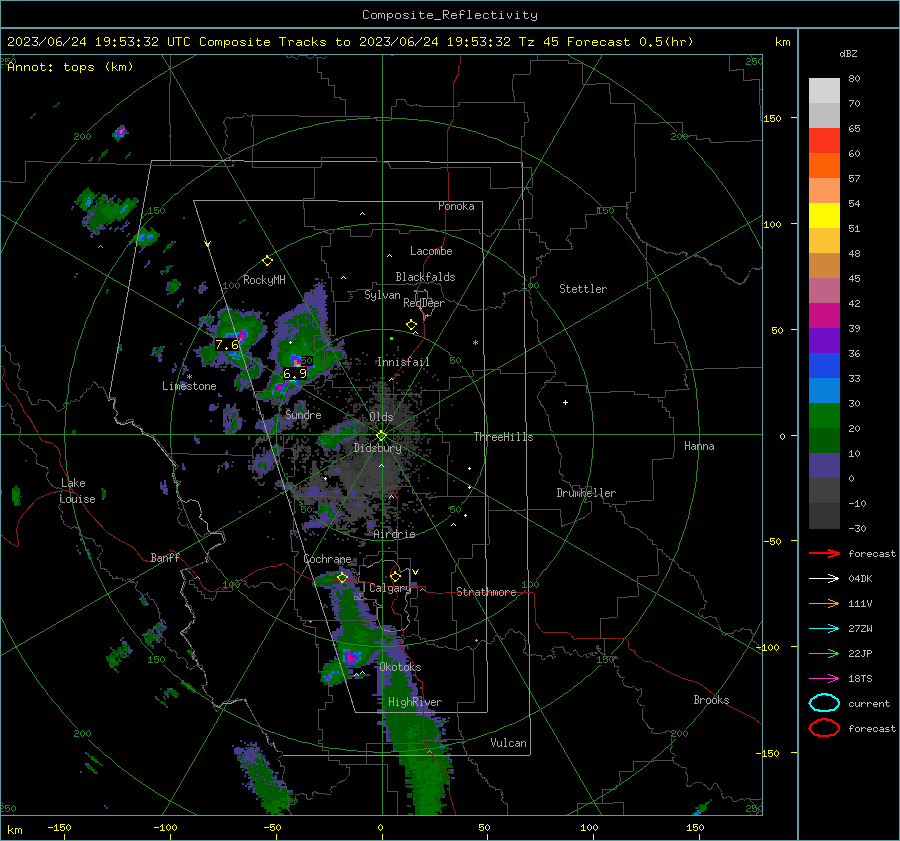Click the Calgary city label
Viewport: 900px width, 841px height.
click(390, 588)
